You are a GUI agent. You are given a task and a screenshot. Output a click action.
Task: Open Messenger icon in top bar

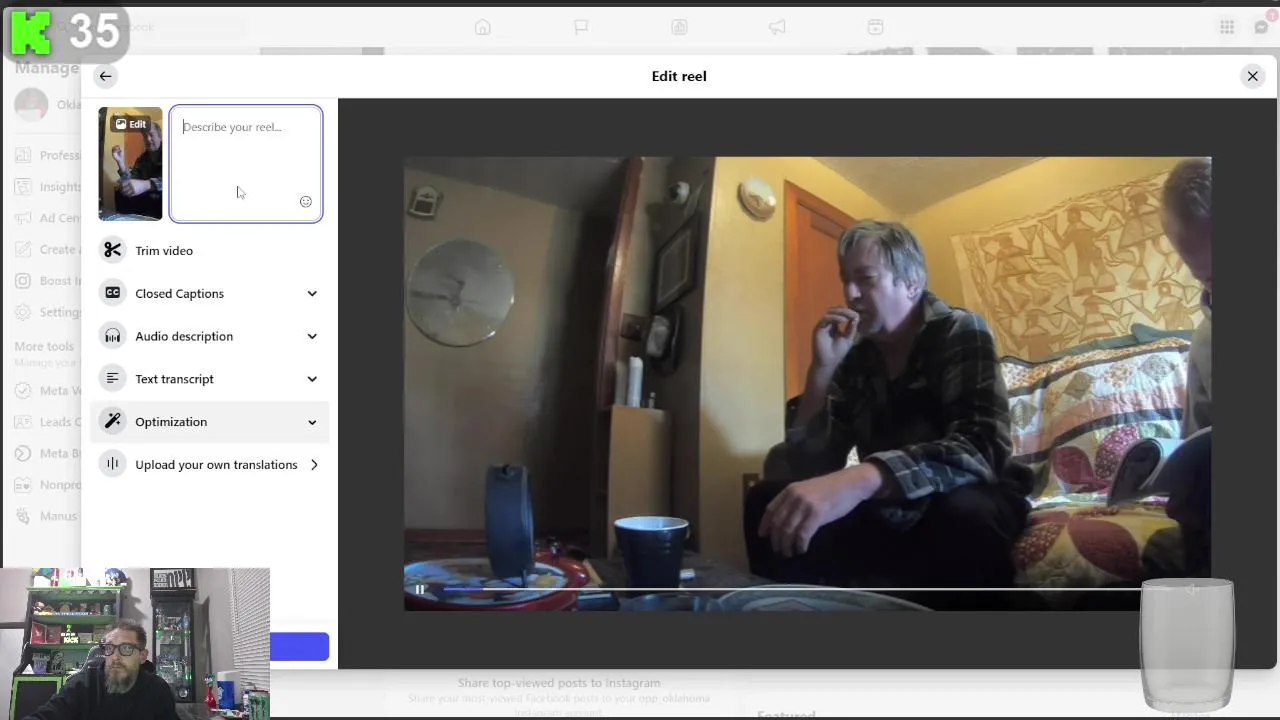(x=1262, y=27)
